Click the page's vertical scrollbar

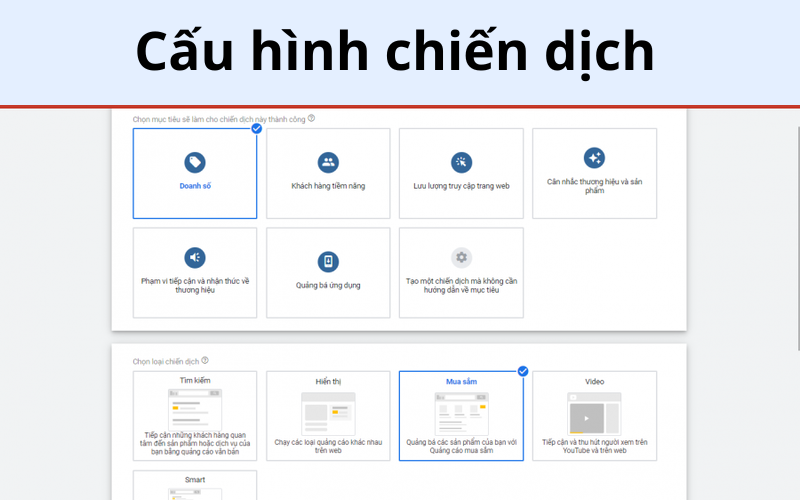(797, 240)
